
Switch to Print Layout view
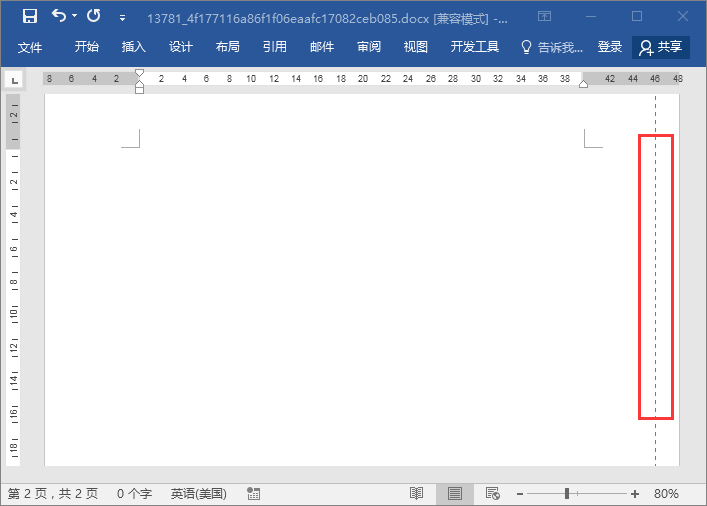[x=454, y=494]
